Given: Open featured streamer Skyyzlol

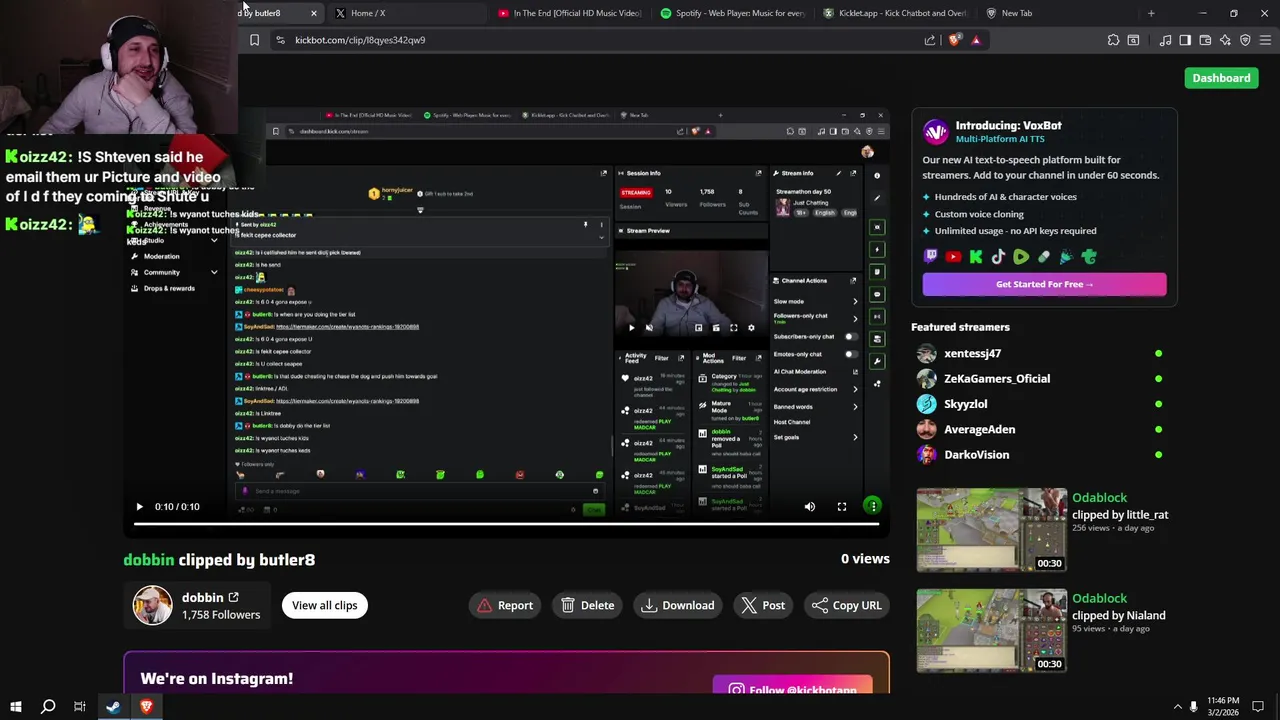Looking at the screenshot, I should [965, 404].
